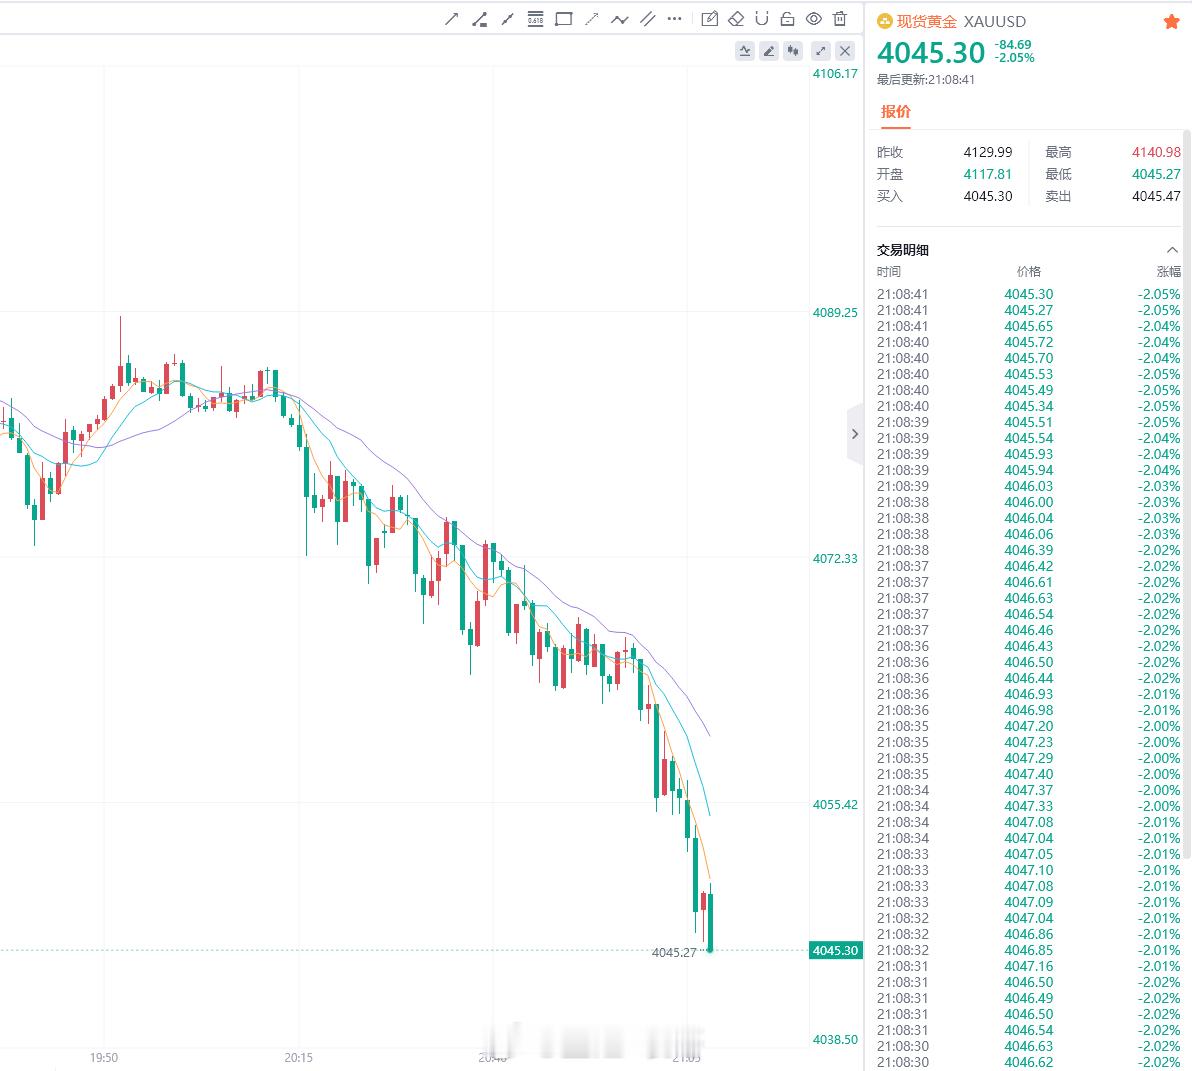Viewport: 1192px width, 1071px height.
Task: Select the rectangle drawing tool
Action: pos(563,19)
